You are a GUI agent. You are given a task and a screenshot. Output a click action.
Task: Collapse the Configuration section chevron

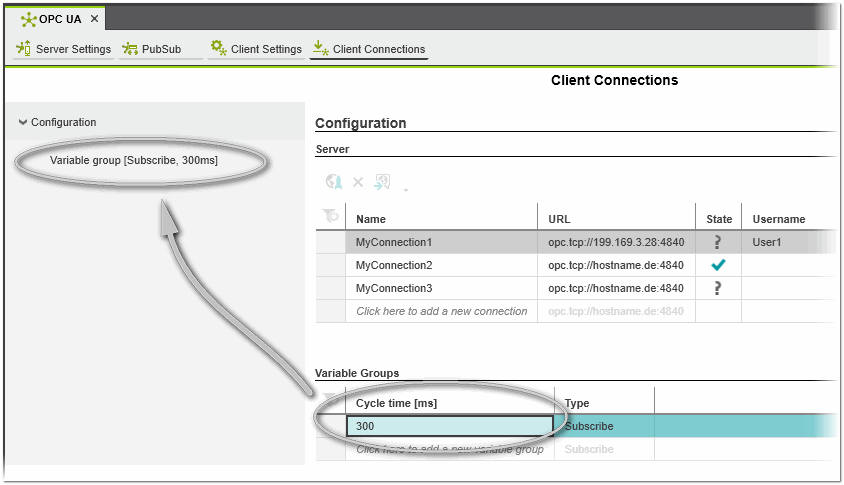coord(22,122)
